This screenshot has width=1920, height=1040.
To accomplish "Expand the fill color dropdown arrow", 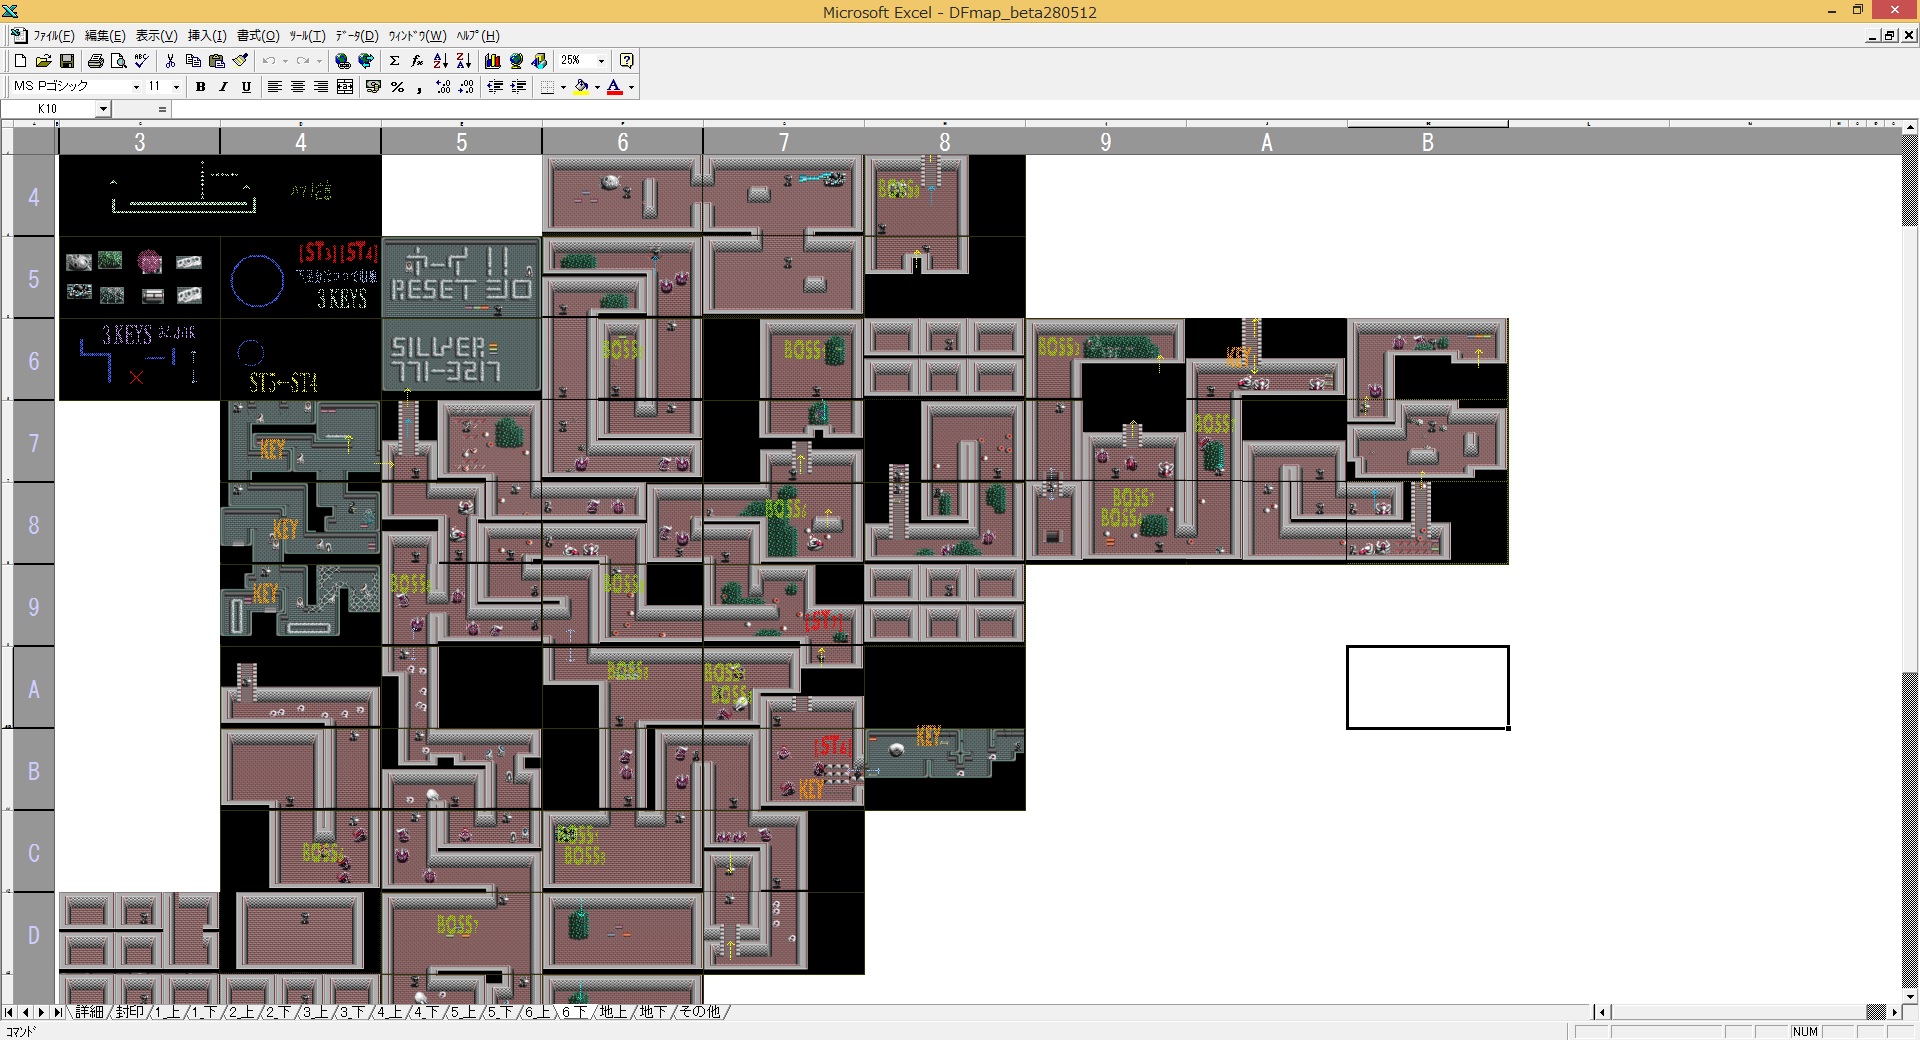I will [597, 87].
